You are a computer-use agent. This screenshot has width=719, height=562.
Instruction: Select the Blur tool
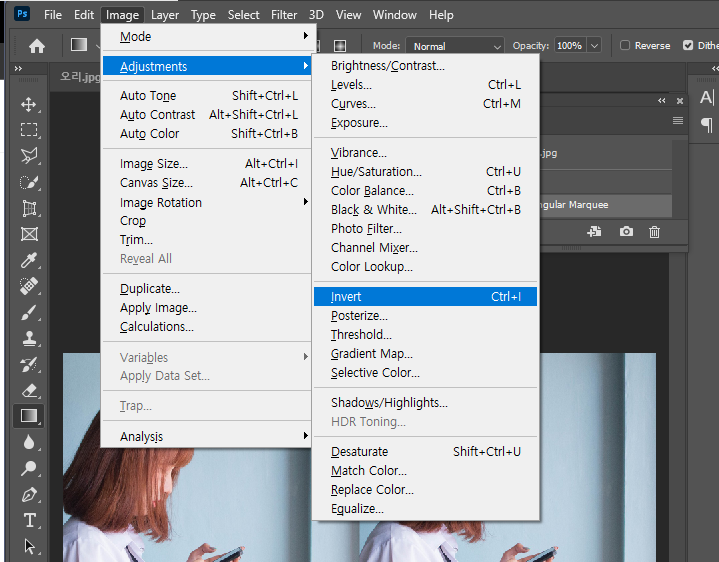(x=29, y=442)
